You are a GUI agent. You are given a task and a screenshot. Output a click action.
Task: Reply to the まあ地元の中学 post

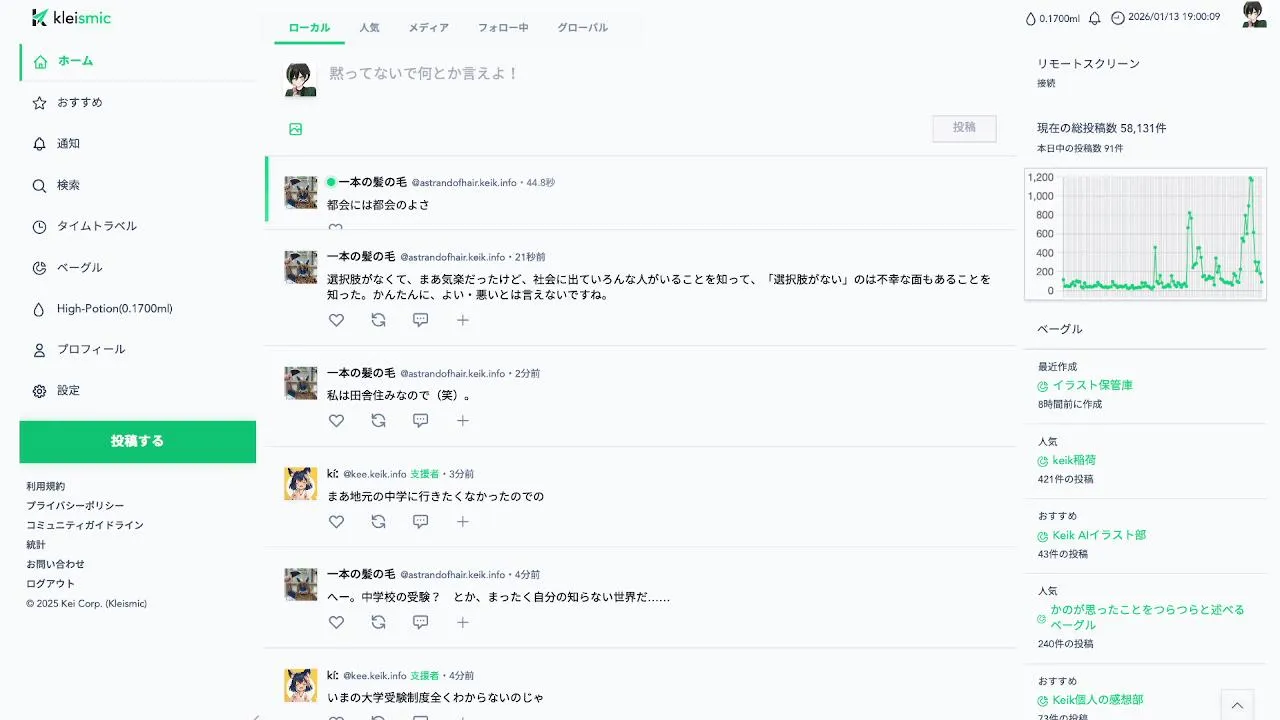click(421, 522)
